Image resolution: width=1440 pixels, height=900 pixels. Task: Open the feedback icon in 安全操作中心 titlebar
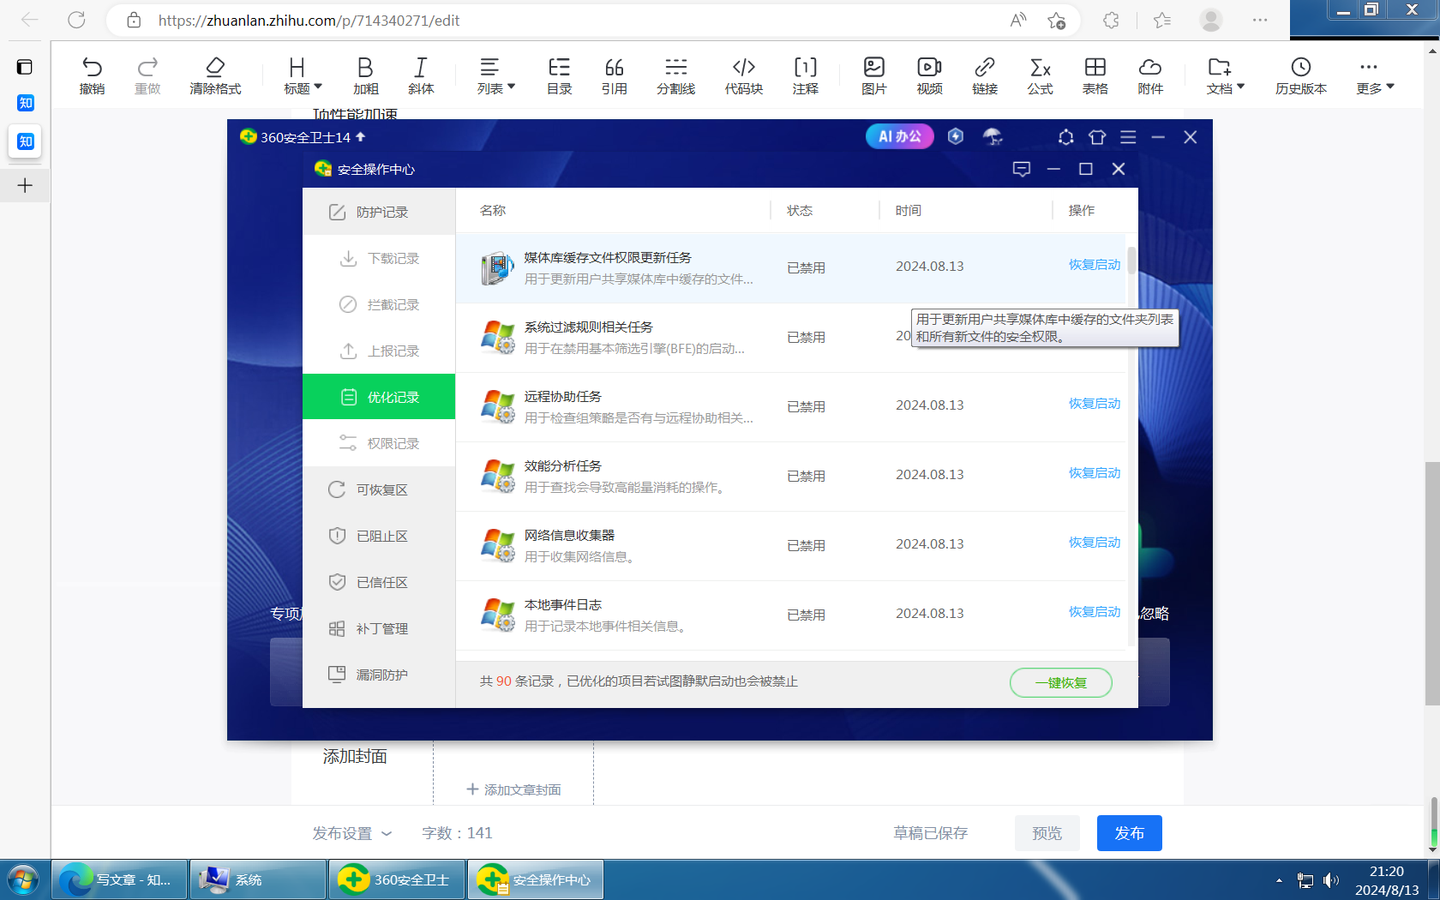click(x=1021, y=169)
